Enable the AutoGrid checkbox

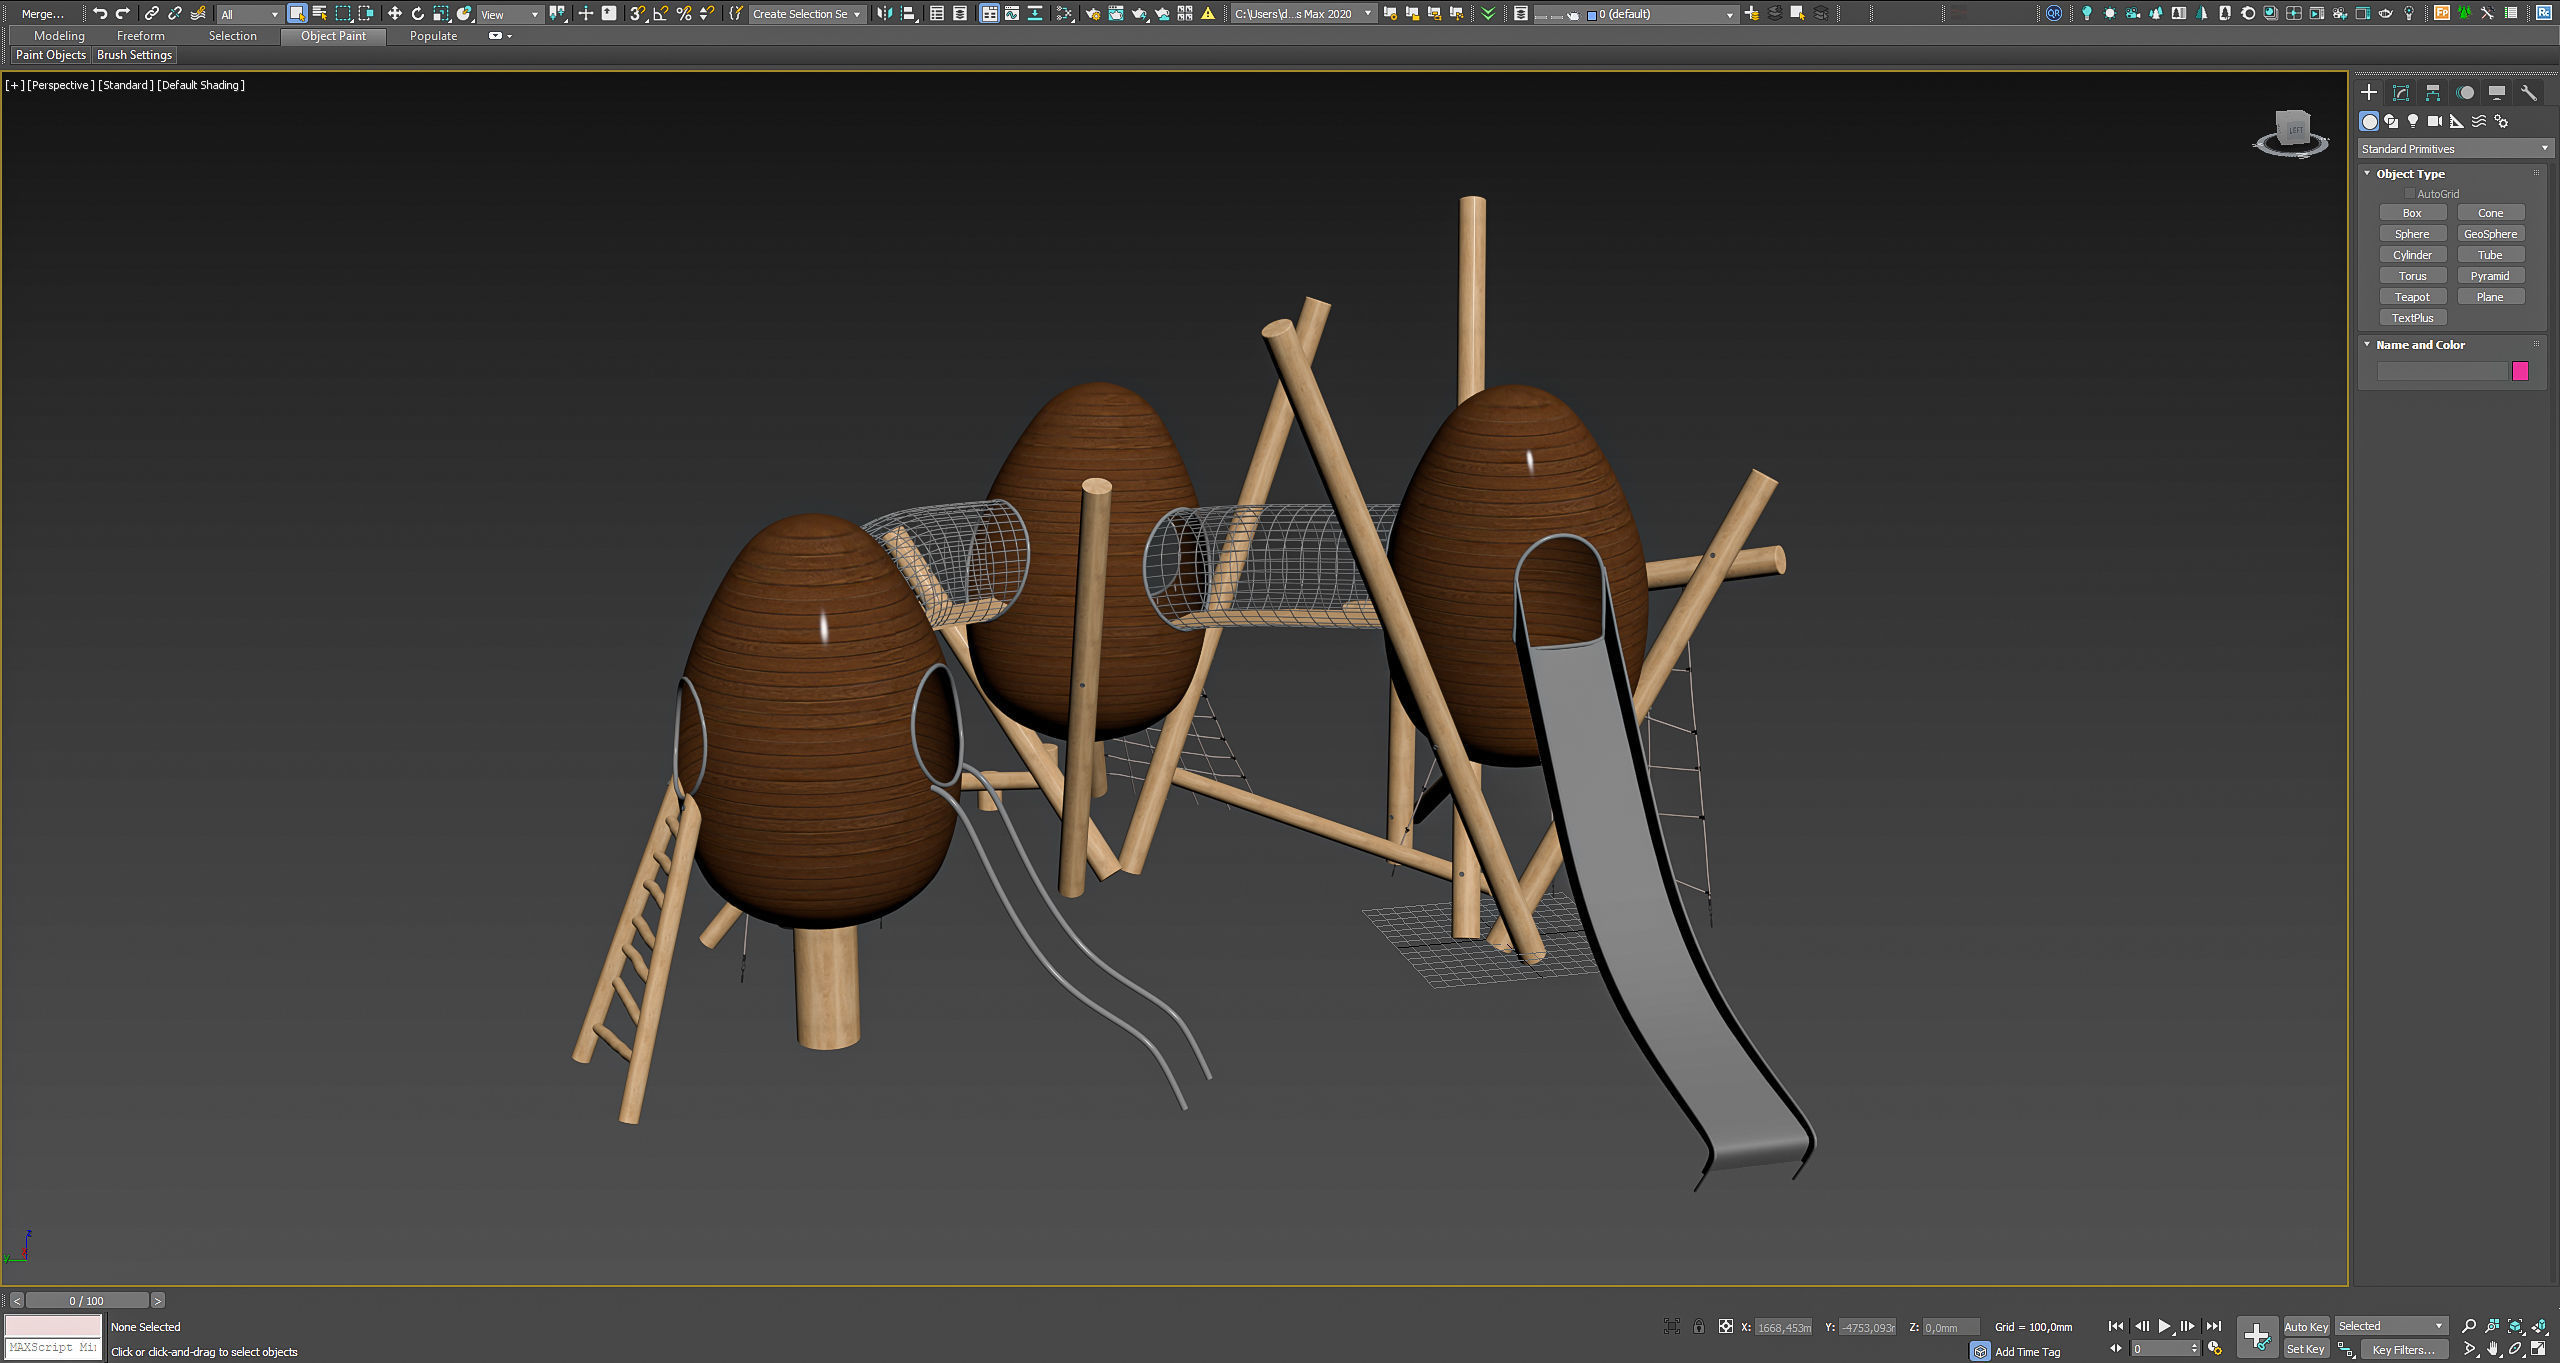tap(2410, 194)
